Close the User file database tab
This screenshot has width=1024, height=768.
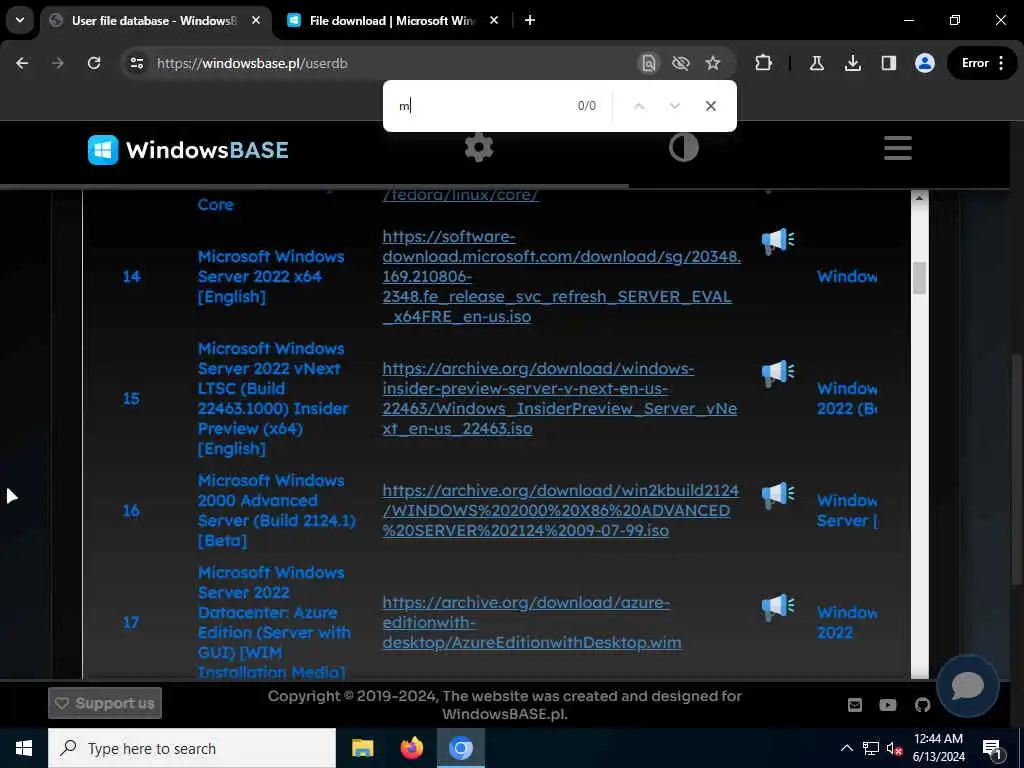click(x=256, y=21)
